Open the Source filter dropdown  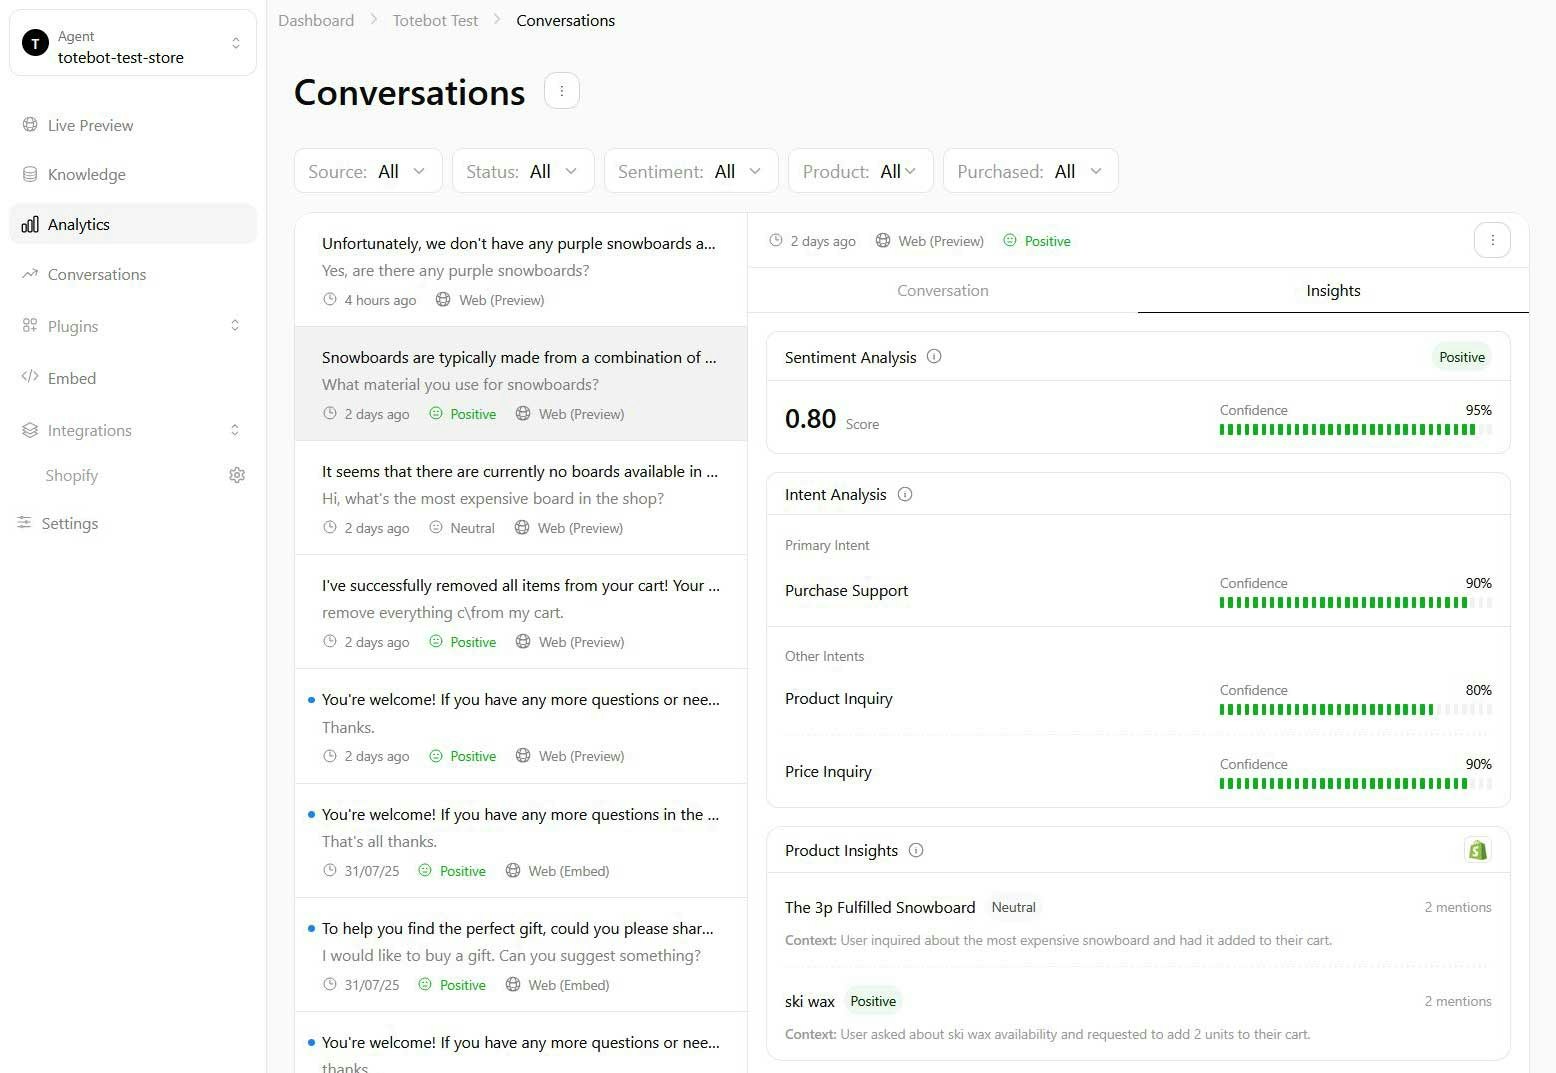coord(367,170)
